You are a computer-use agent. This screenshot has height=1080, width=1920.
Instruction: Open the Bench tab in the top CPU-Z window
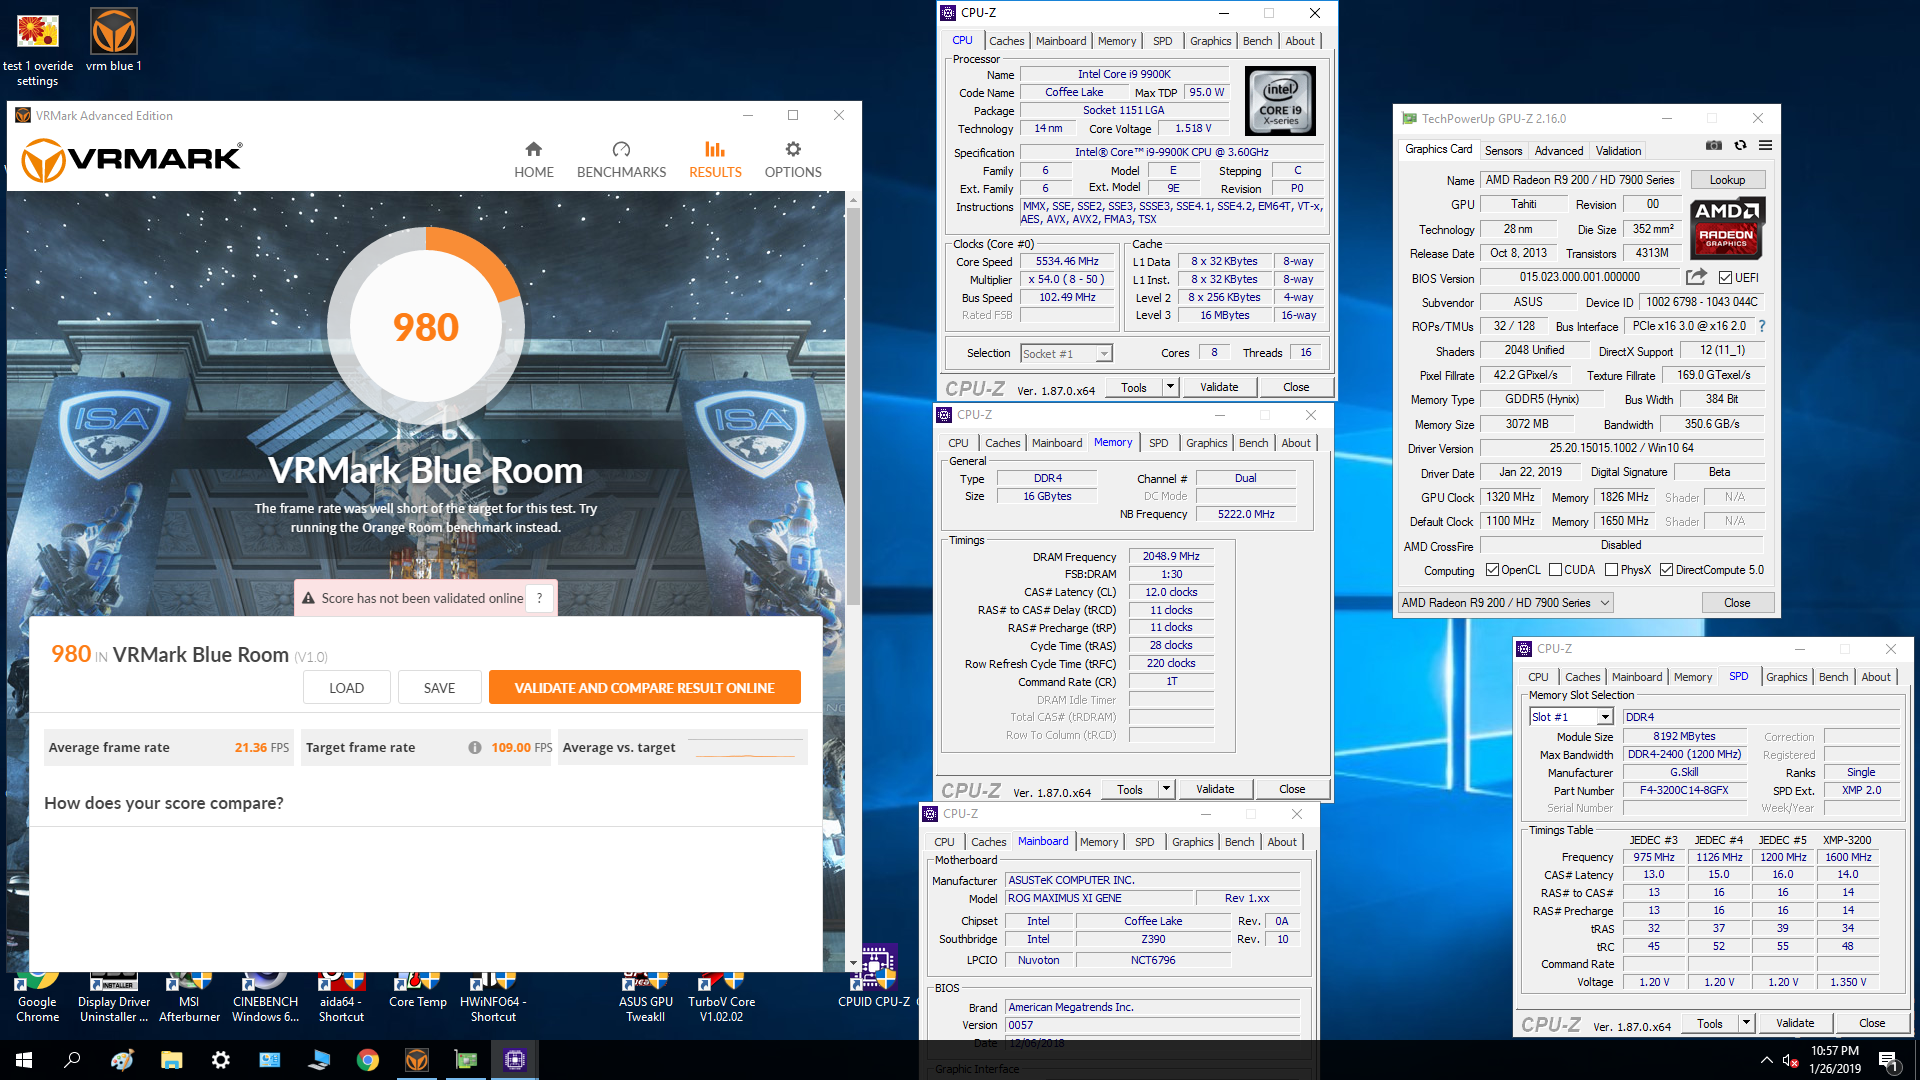point(1257,41)
